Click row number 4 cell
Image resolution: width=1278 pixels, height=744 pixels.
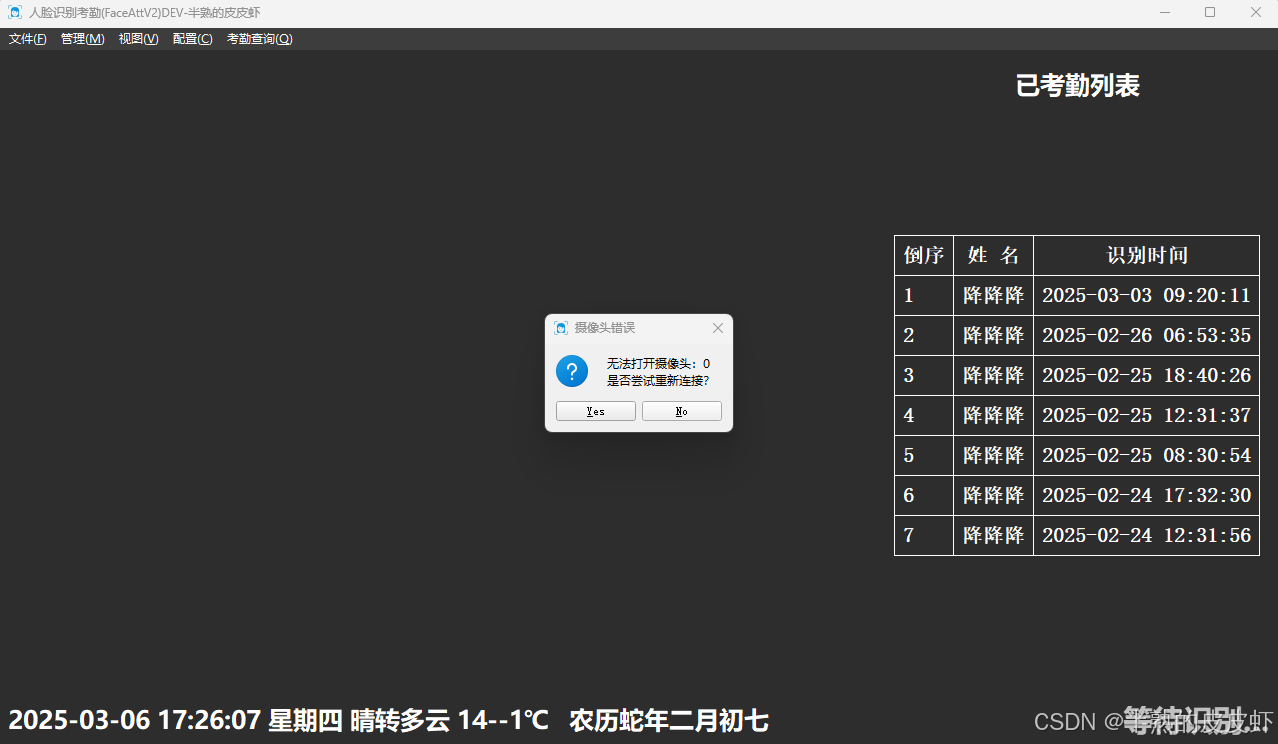click(924, 415)
